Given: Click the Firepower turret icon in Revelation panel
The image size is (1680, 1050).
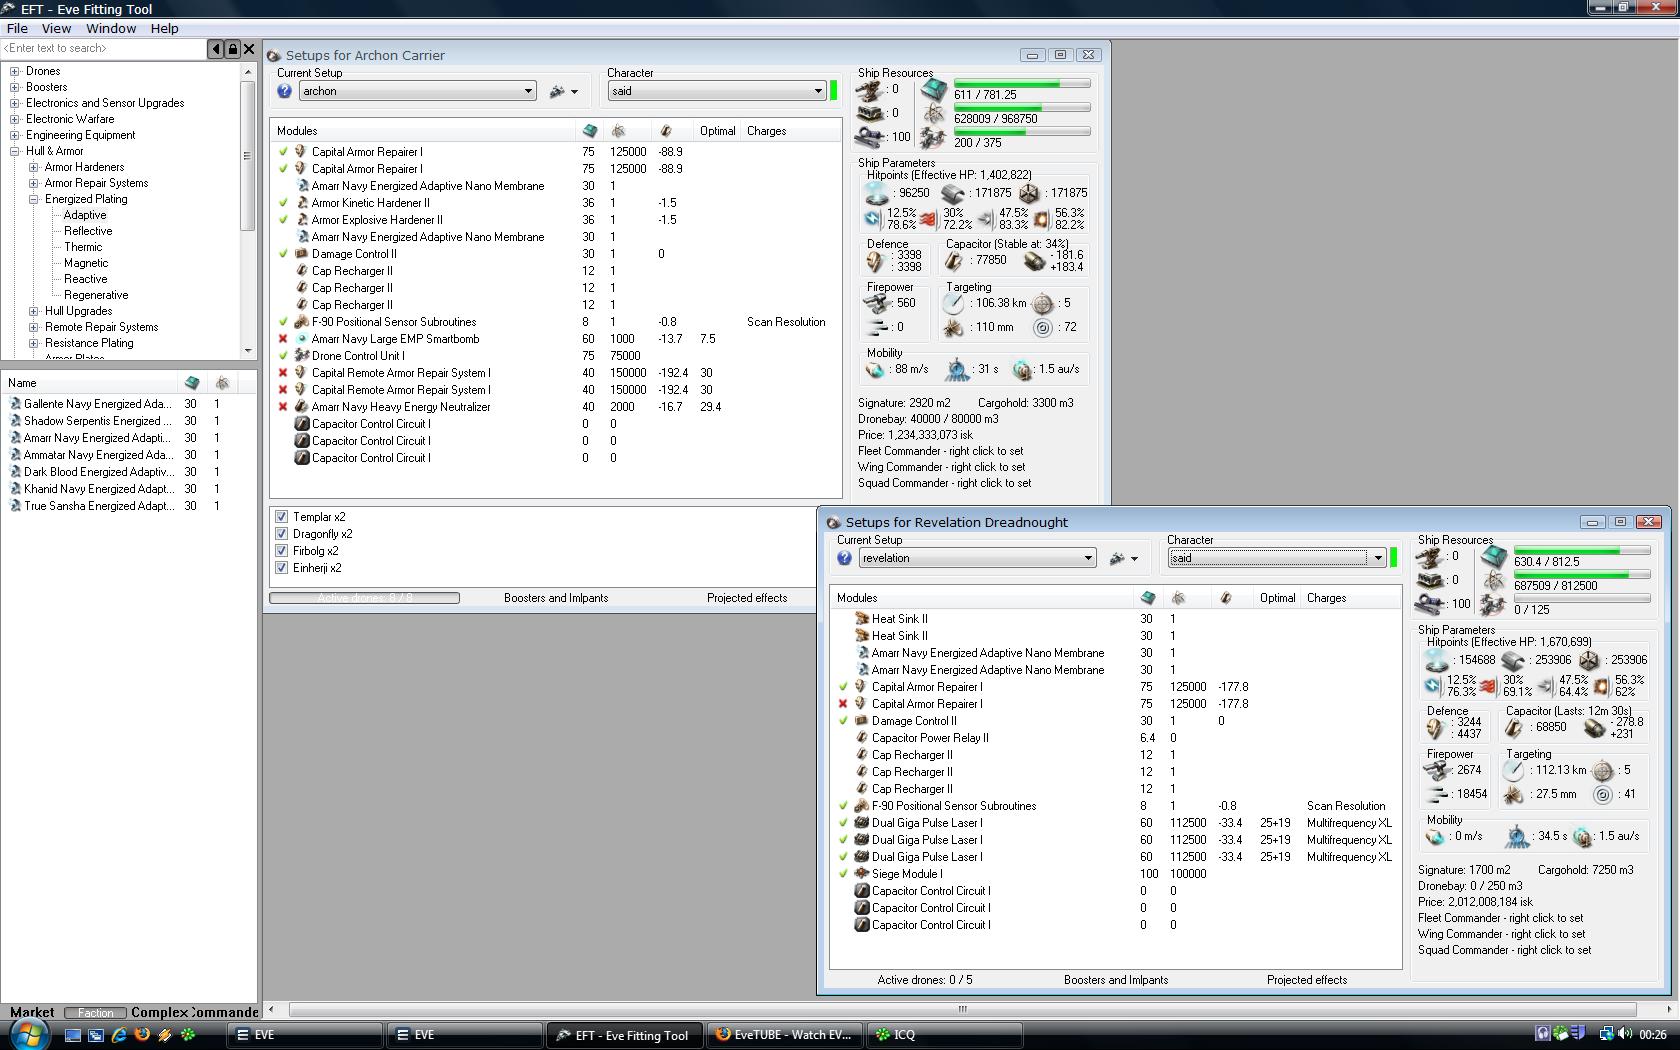Looking at the screenshot, I should point(1437,771).
